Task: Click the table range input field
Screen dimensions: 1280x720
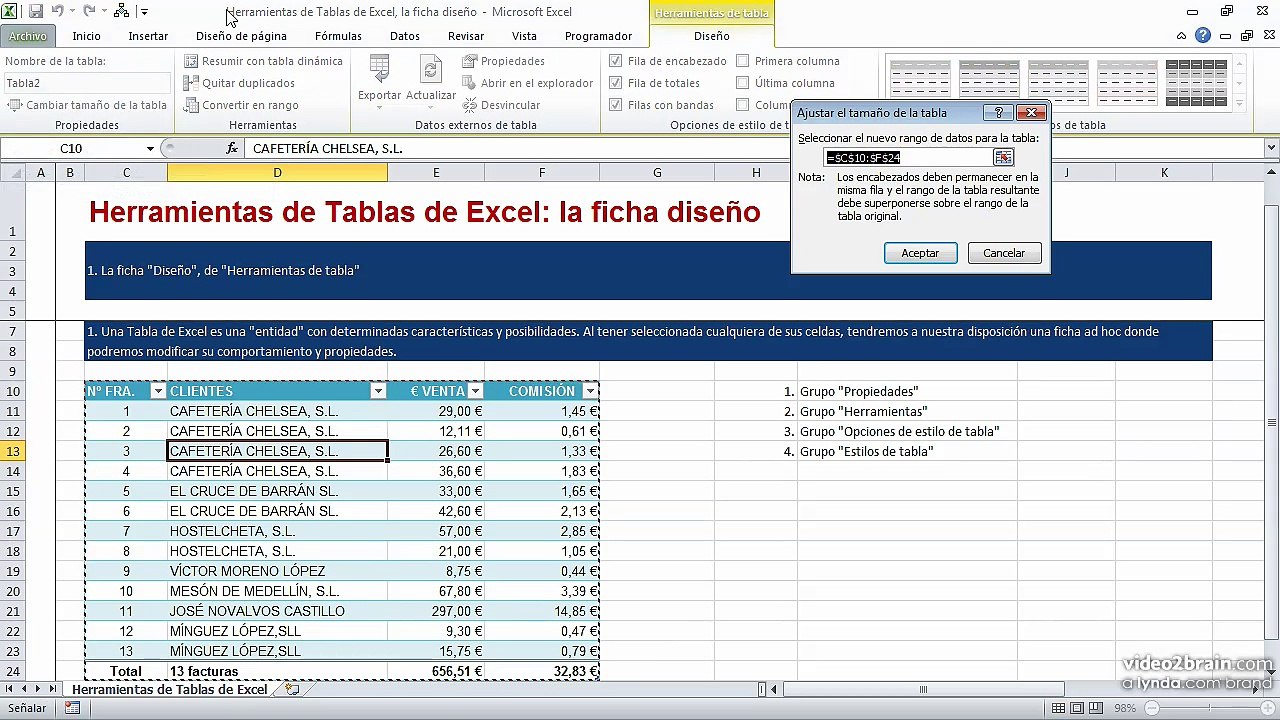Action: pos(908,157)
